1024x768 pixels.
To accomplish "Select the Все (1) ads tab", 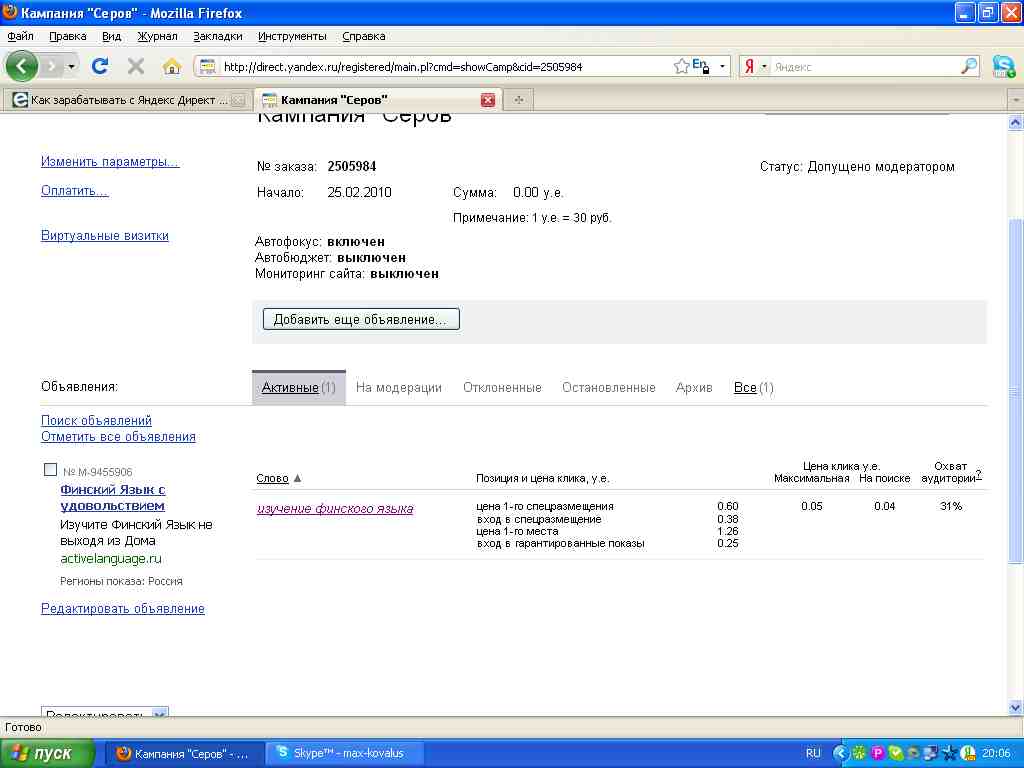I will click(754, 388).
